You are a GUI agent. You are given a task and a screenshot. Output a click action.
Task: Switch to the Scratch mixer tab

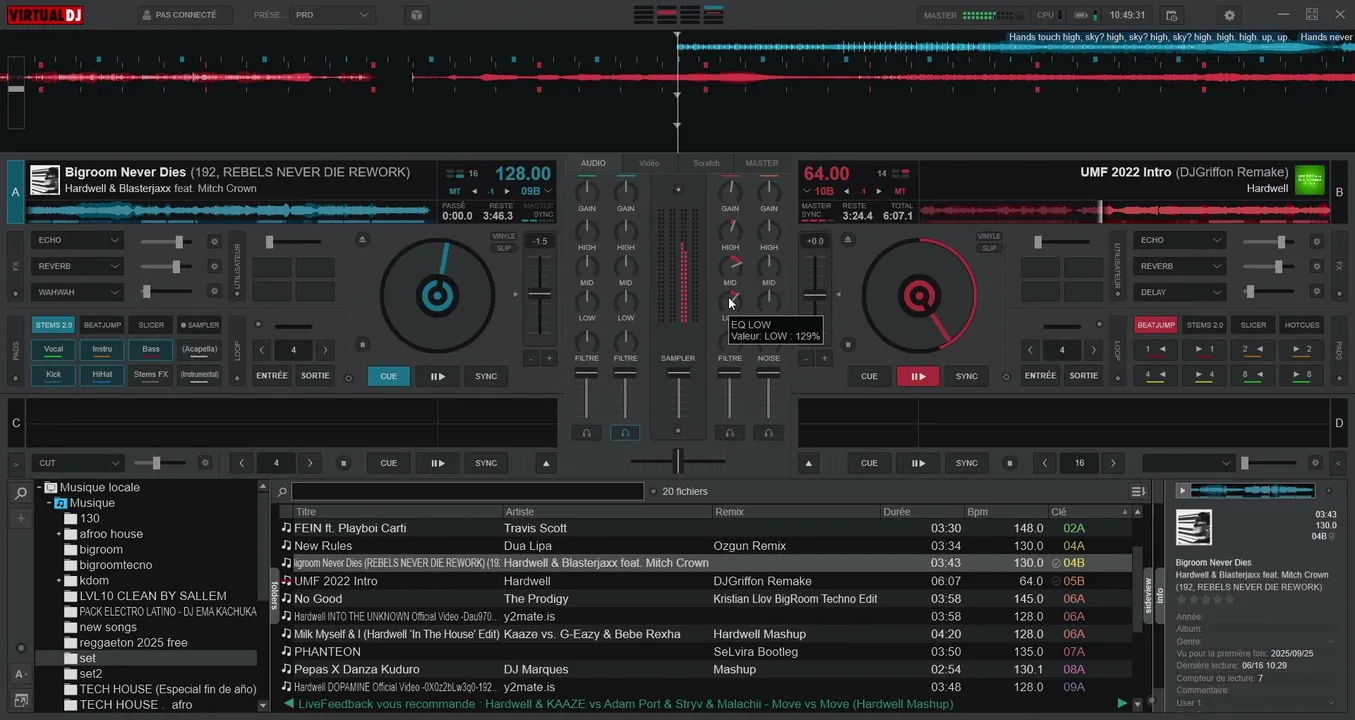coord(706,163)
